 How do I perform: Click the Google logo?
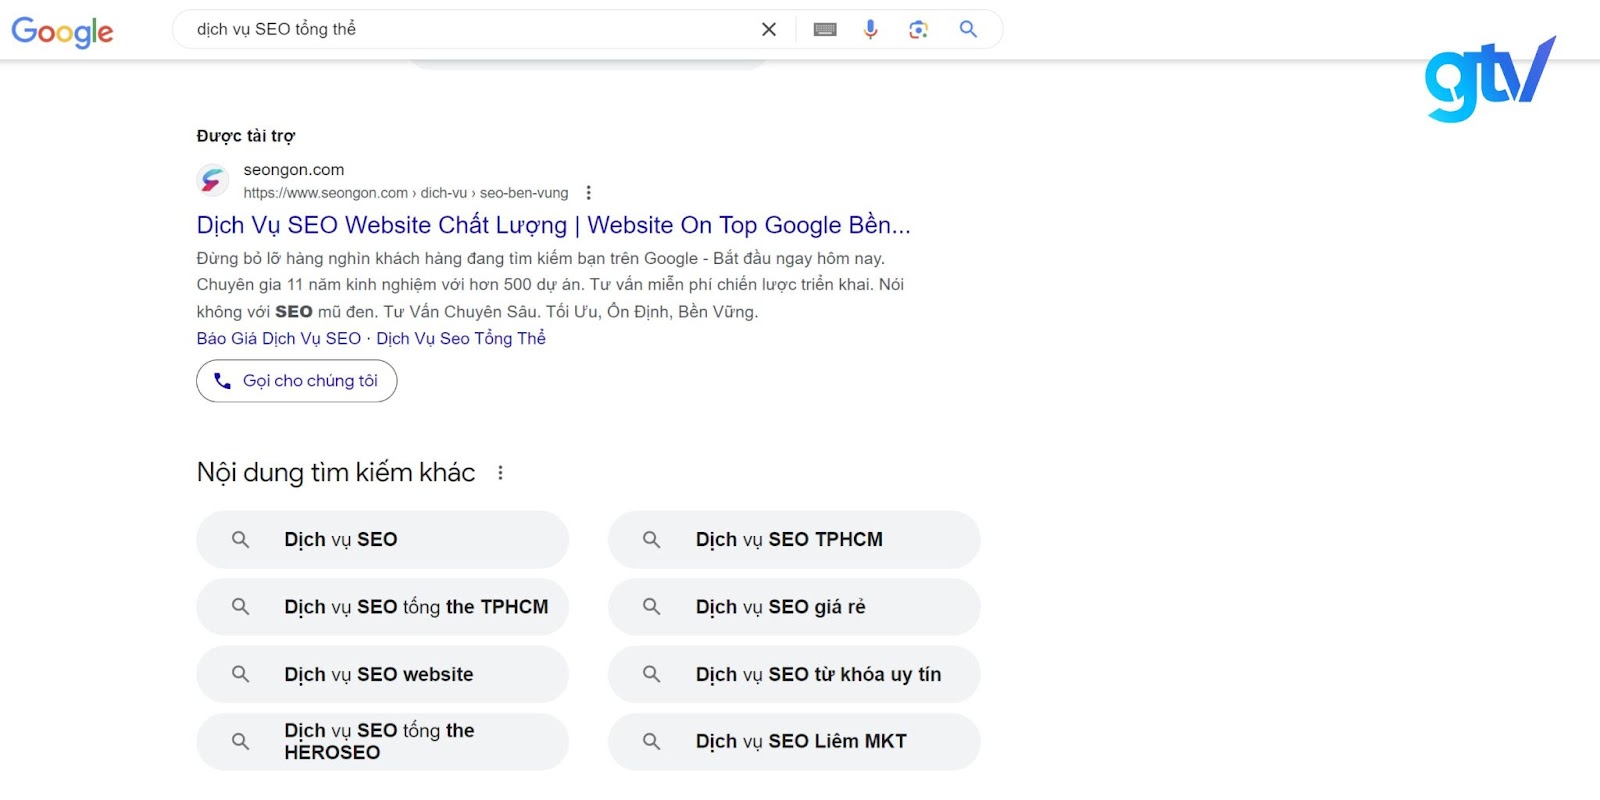[x=62, y=31]
